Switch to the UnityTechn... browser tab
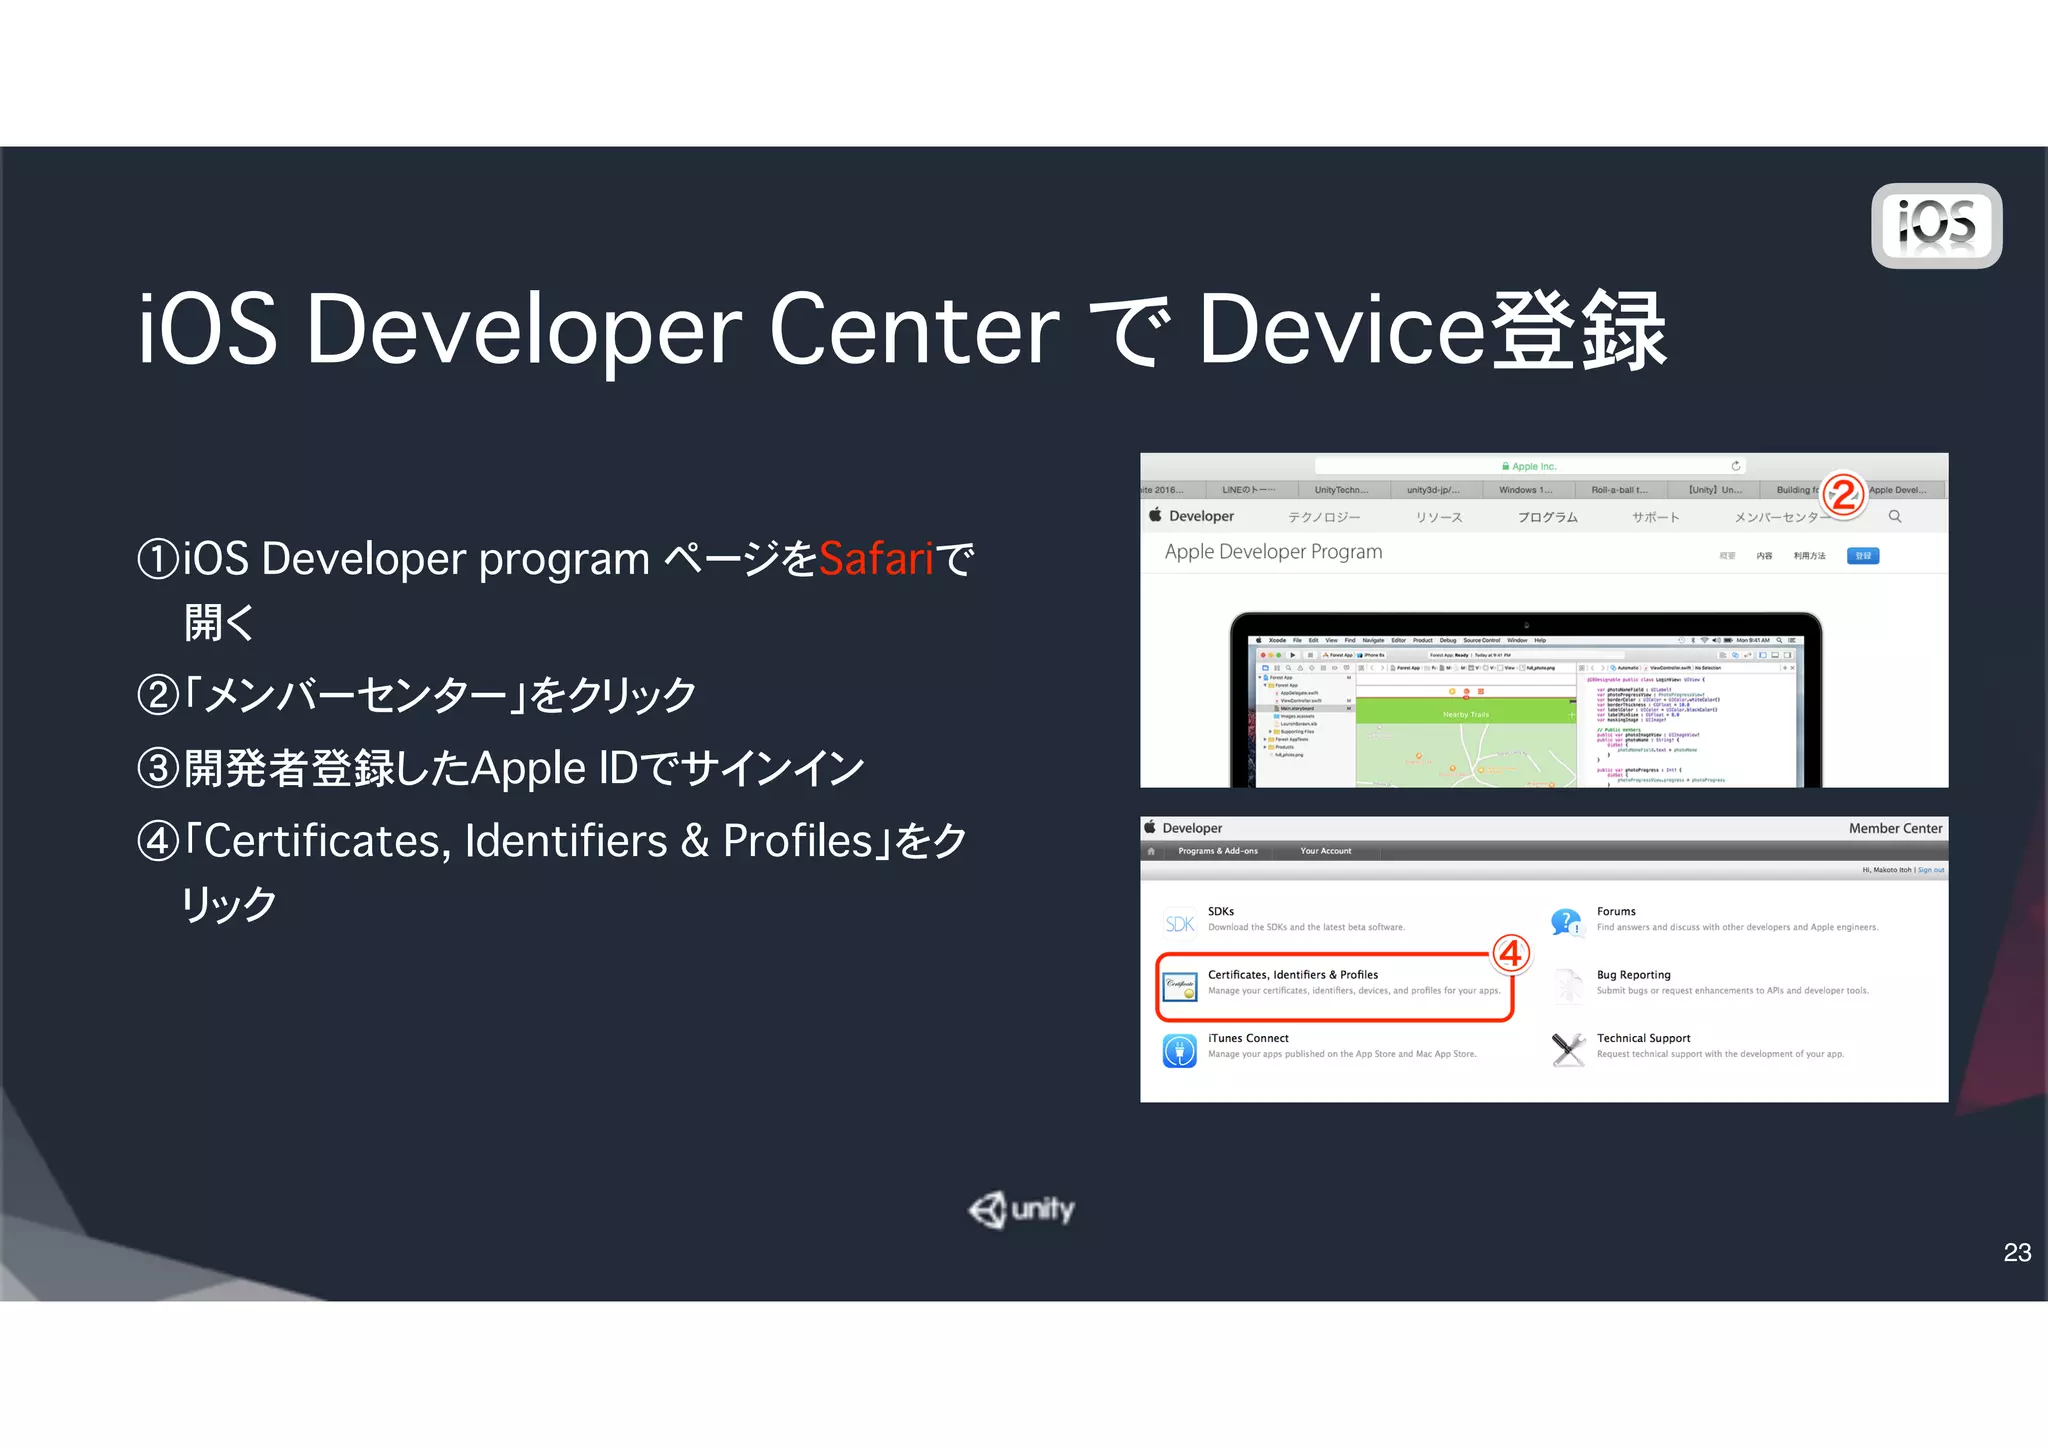 click(1341, 490)
